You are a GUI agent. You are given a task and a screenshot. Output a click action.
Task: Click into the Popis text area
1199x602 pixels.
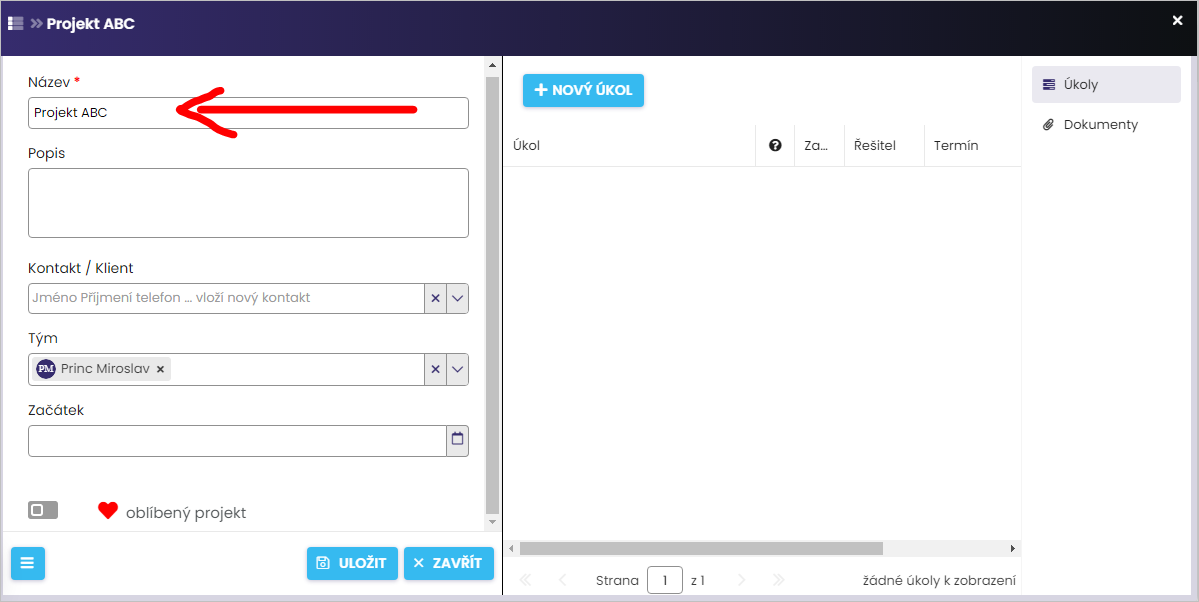pos(248,203)
